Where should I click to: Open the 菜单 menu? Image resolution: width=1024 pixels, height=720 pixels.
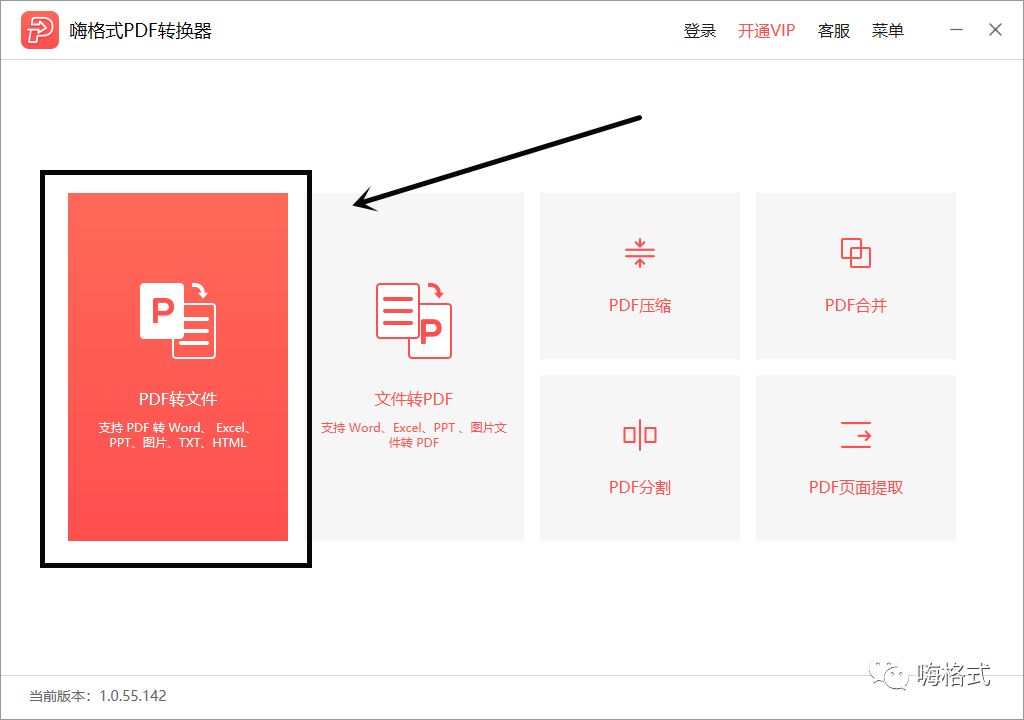(x=888, y=30)
